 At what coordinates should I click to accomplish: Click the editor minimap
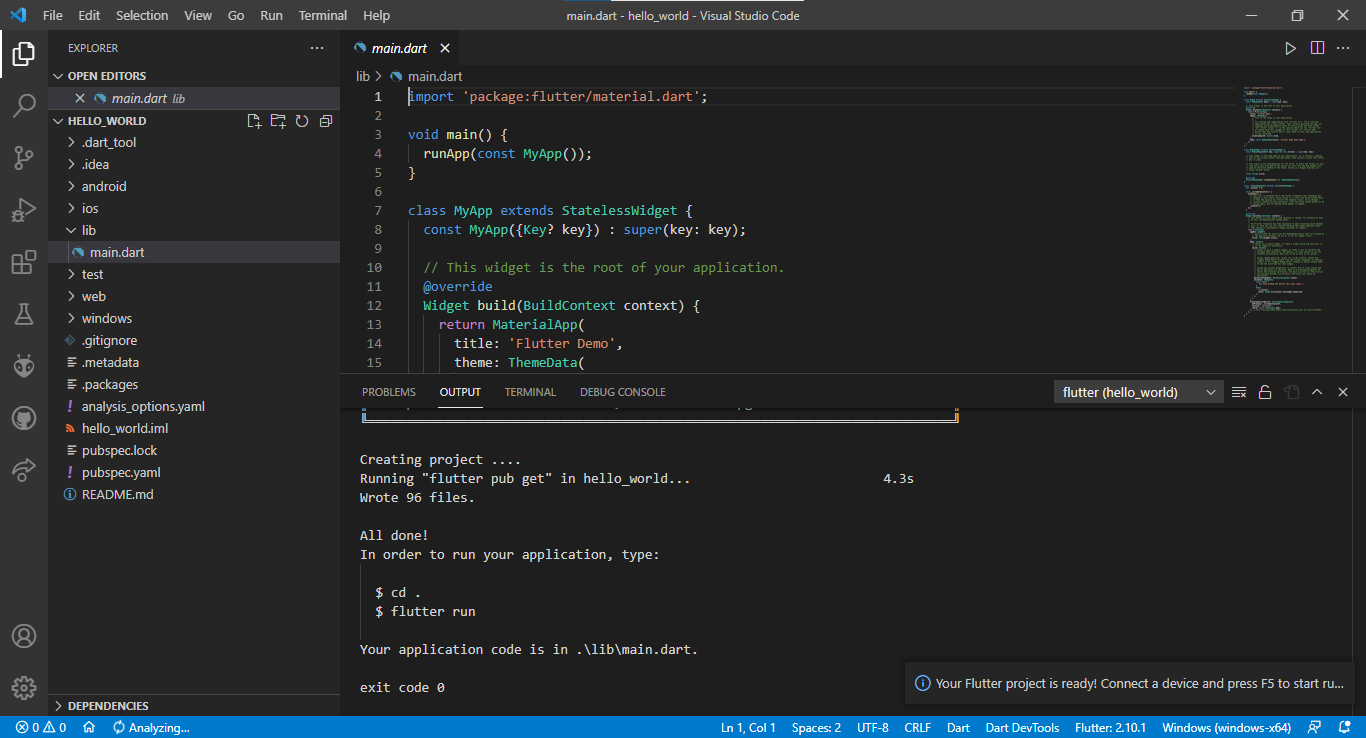(1285, 200)
